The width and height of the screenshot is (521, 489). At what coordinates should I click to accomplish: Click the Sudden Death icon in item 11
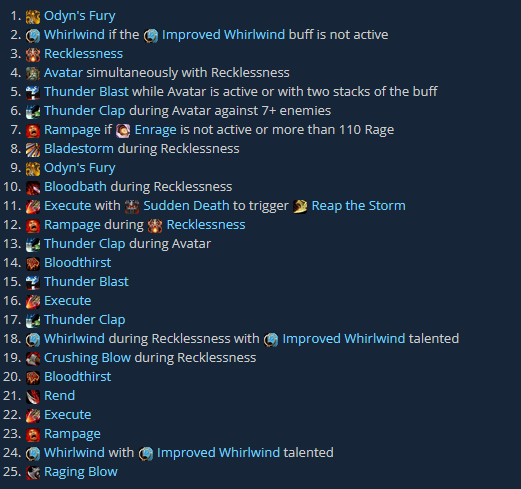pyautogui.click(x=132, y=207)
